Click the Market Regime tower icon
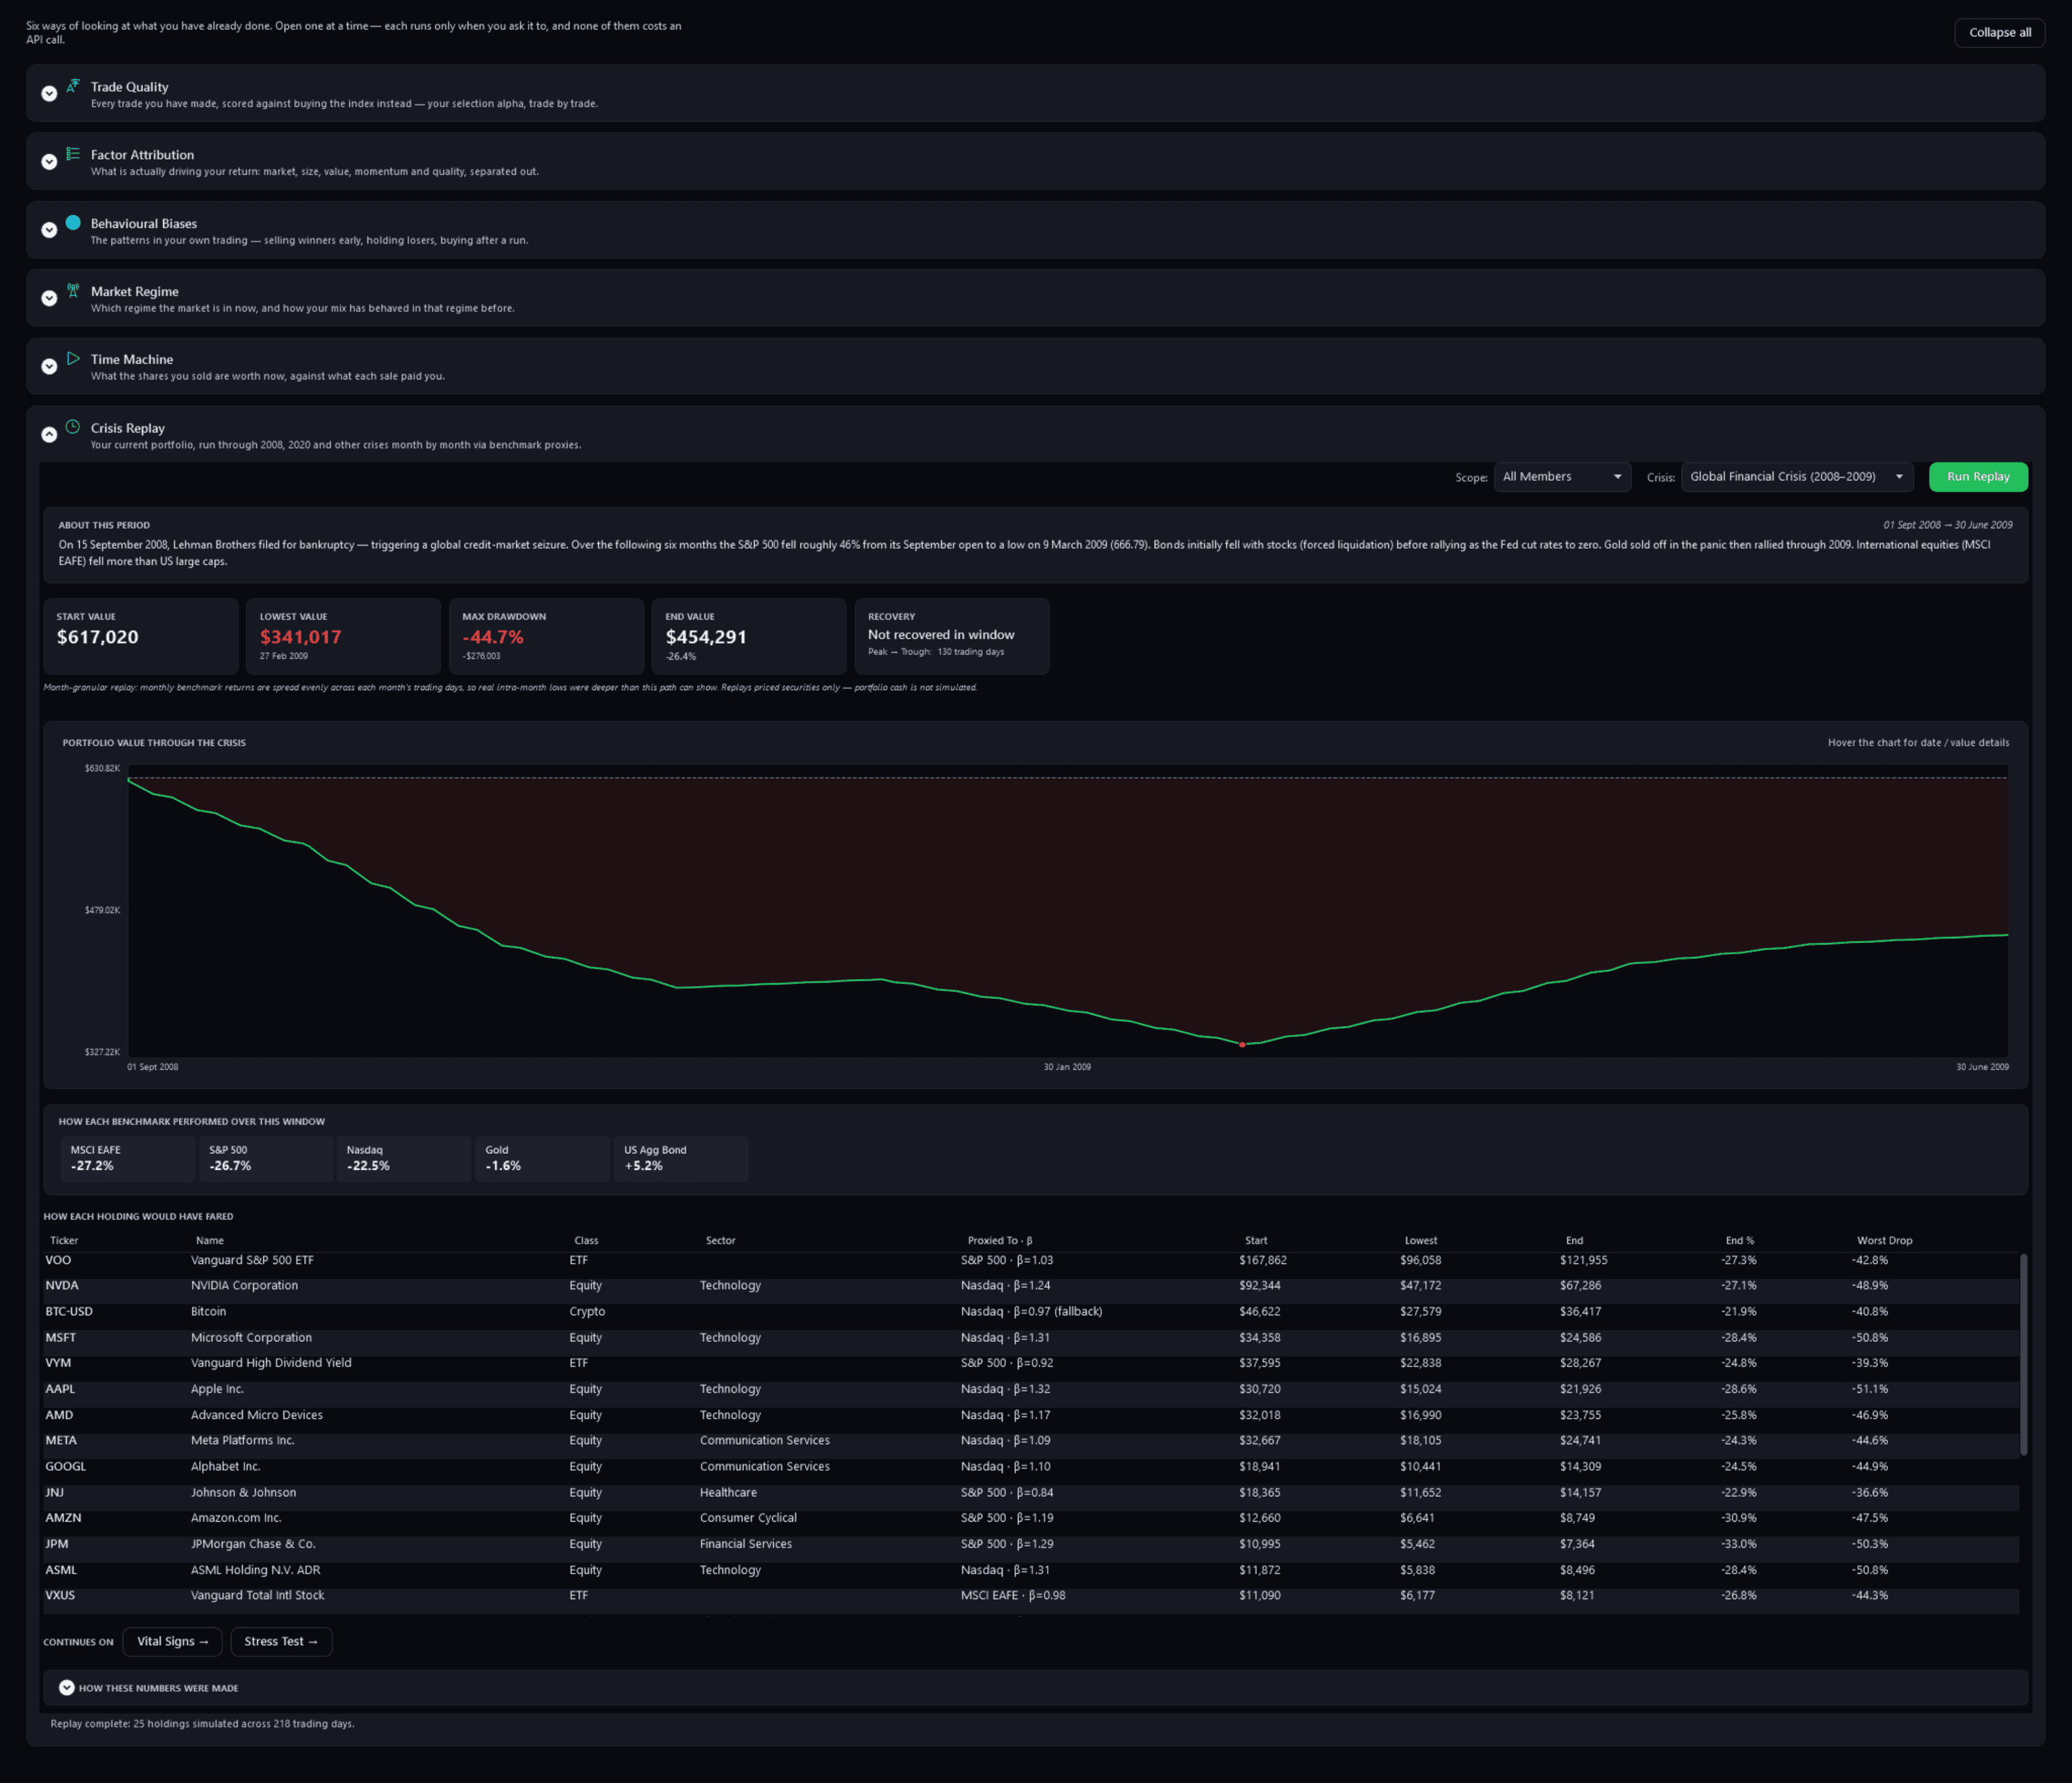This screenshot has height=1783, width=2072. click(73, 291)
